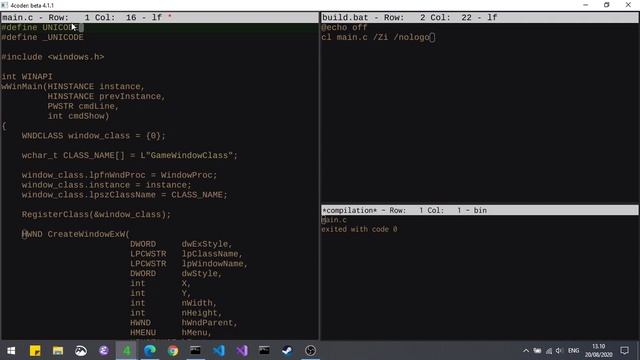Click the 'HINSTANCE prevInstance,' line
Screen dimensions: 640x360
click(x=106, y=96)
